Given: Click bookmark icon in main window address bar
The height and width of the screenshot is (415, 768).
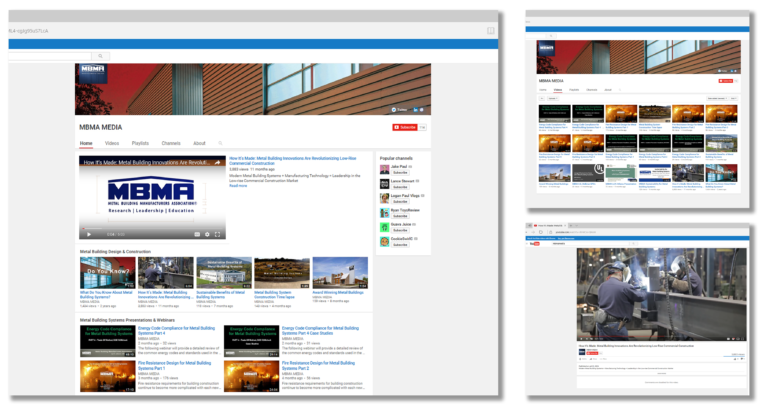Looking at the screenshot, I should pyautogui.click(x=490, y=30).
